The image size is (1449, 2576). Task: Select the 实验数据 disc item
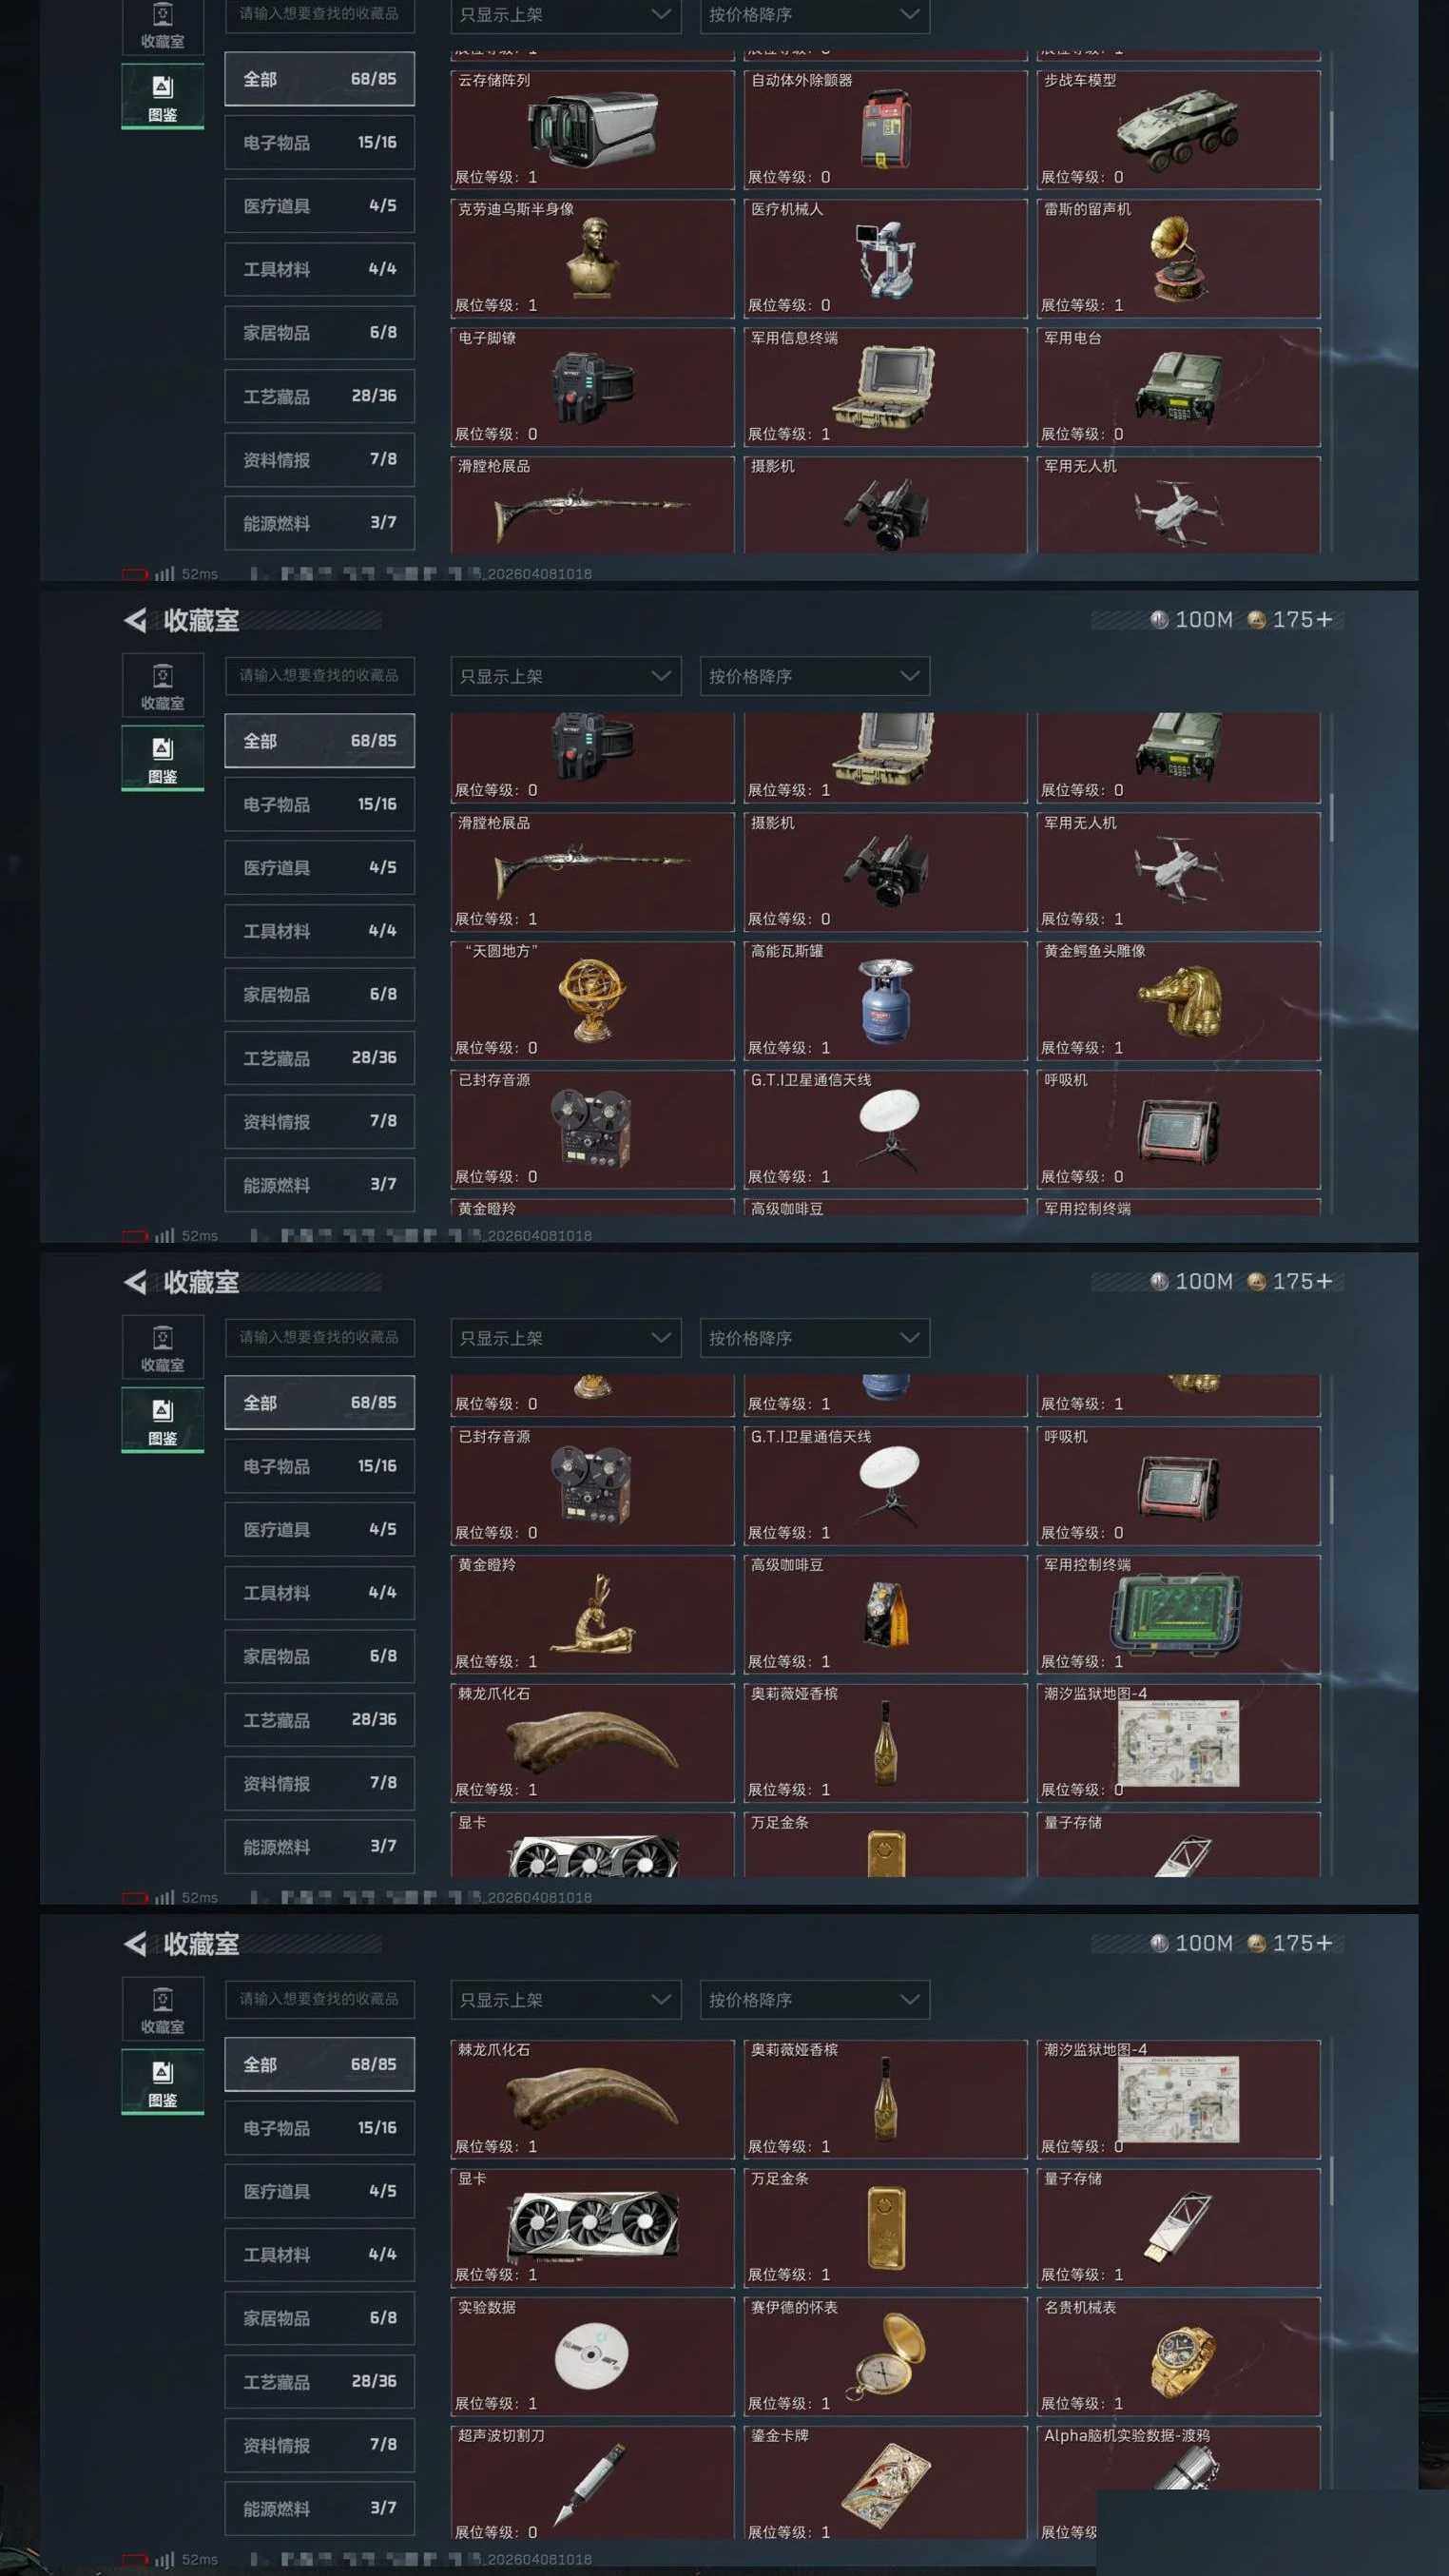[592, 2356]
